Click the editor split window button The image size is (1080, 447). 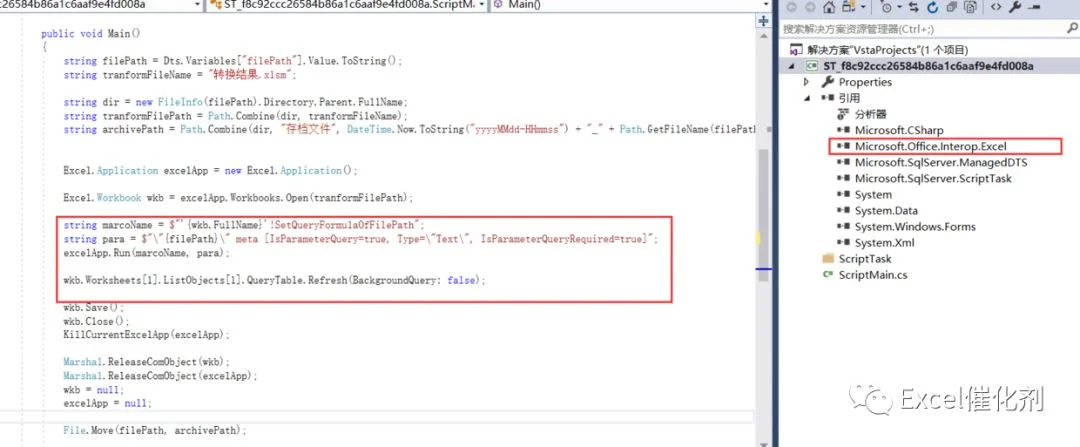(x=763, y=21)
